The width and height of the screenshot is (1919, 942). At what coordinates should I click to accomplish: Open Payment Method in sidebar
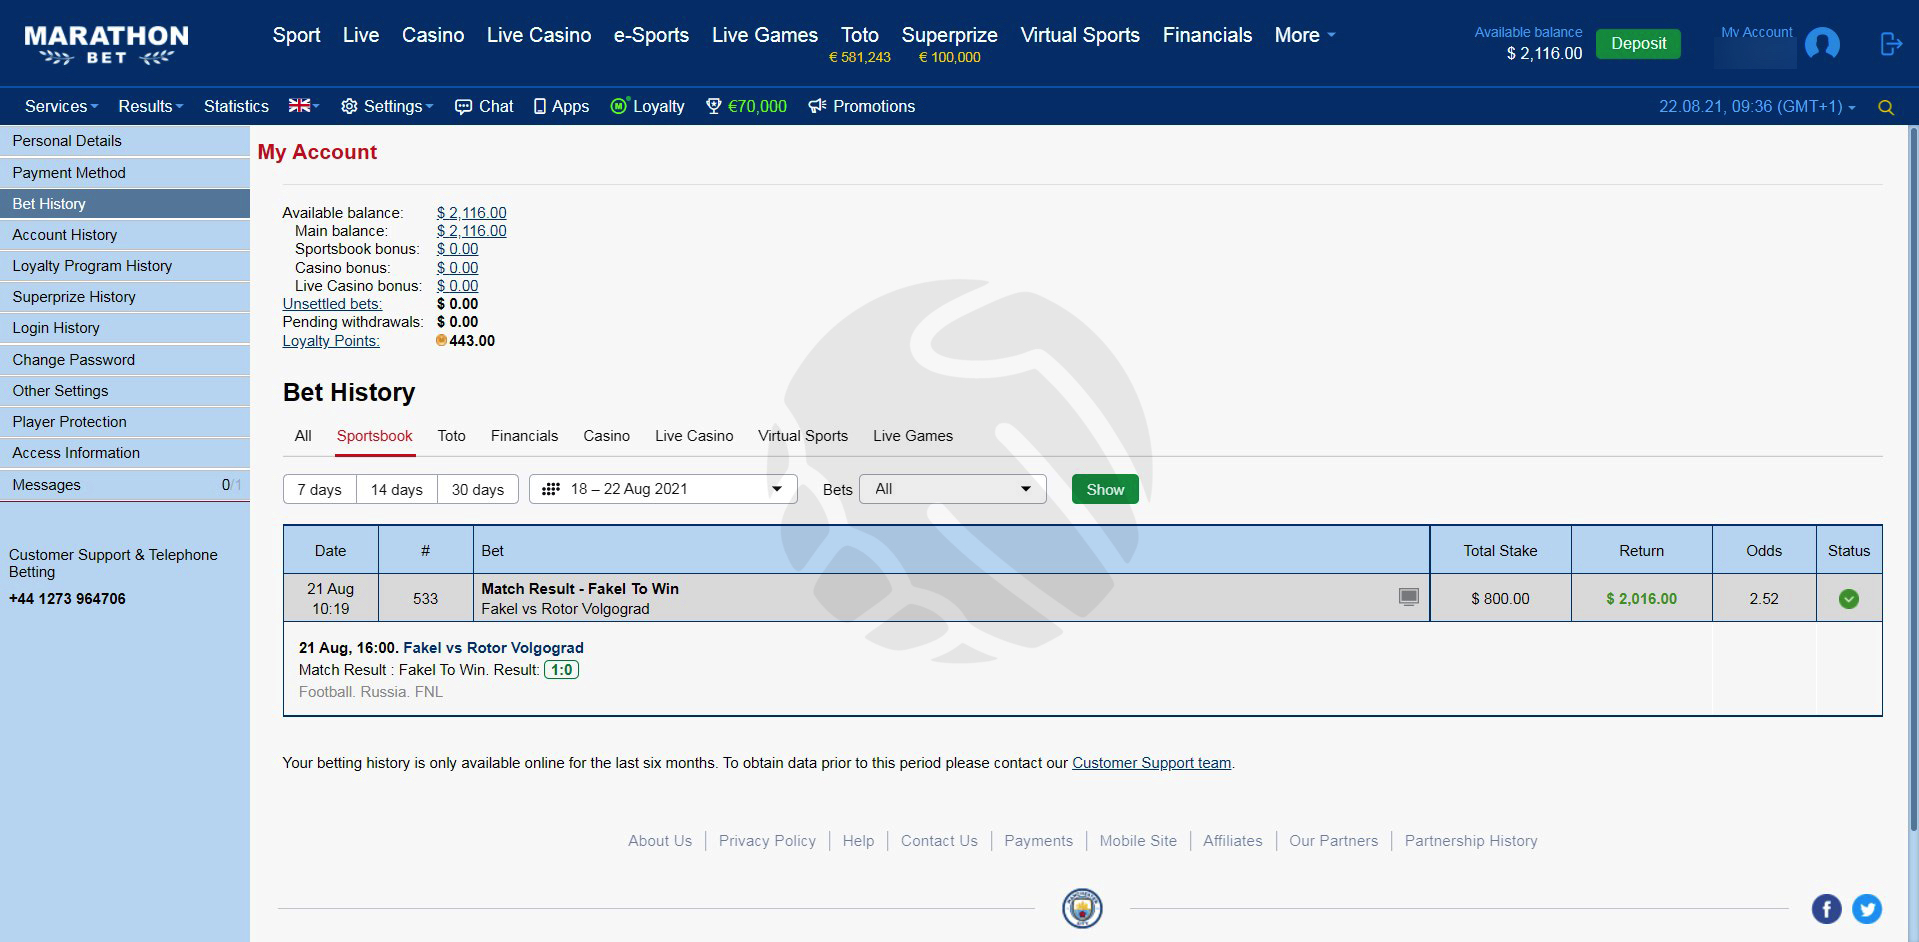click(125, 172)
